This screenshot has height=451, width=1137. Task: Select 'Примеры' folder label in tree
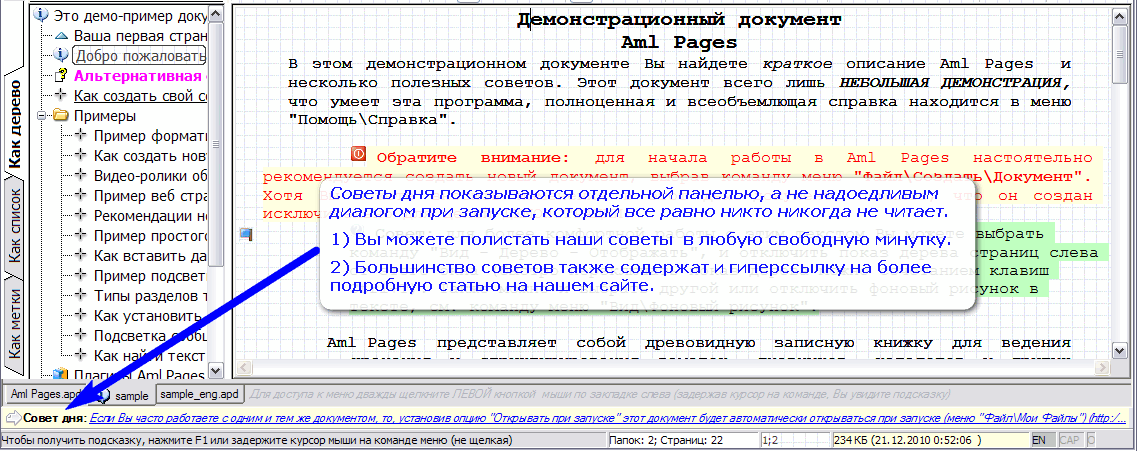[x=104, y=115]
